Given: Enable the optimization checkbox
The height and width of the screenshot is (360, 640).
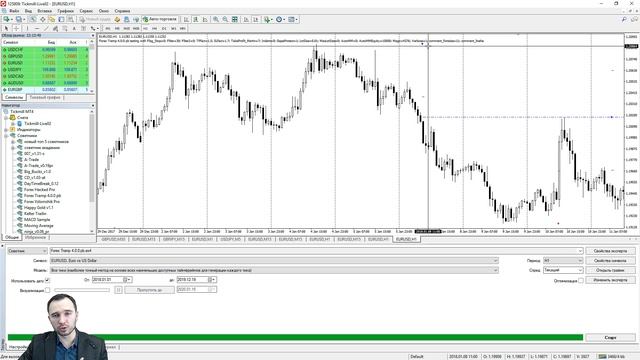Looking at the screenshot, I should coord(580,280).
